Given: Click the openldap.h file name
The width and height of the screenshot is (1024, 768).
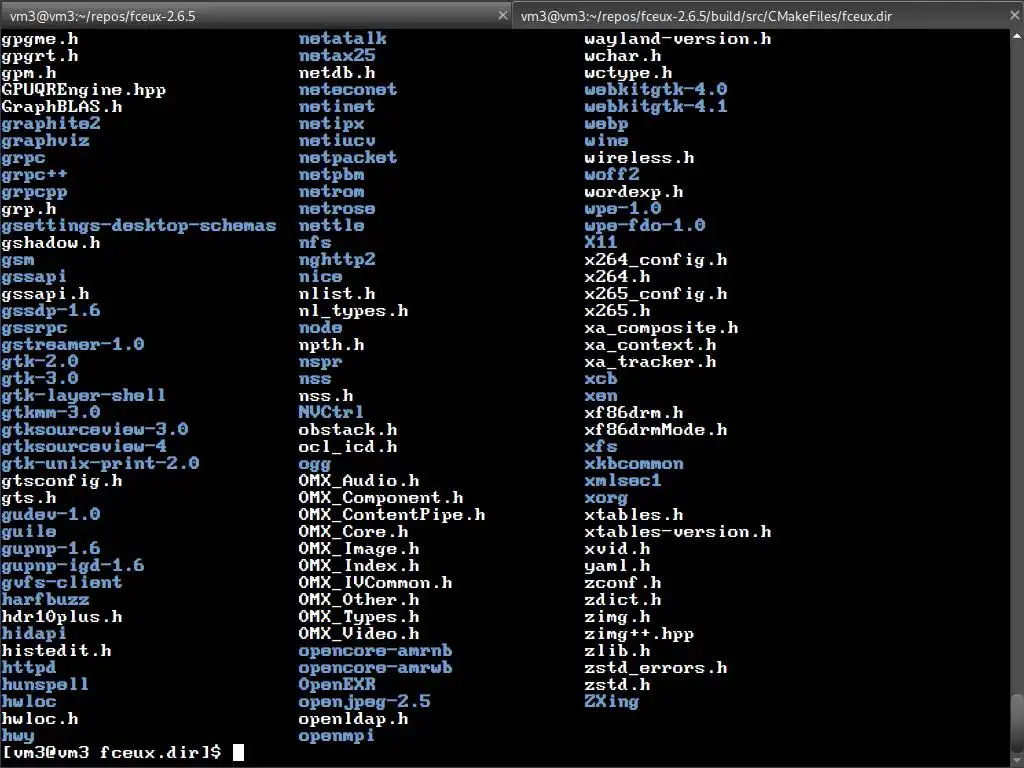Looking at the screenshot, I should [x=353, y=718].
